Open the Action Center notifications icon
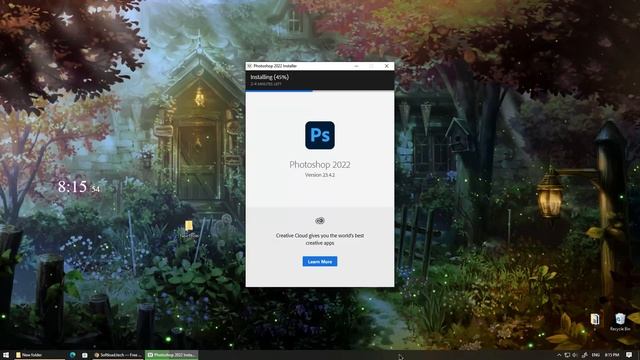Screen dimensions: 640x360 [x=629, y=355]
